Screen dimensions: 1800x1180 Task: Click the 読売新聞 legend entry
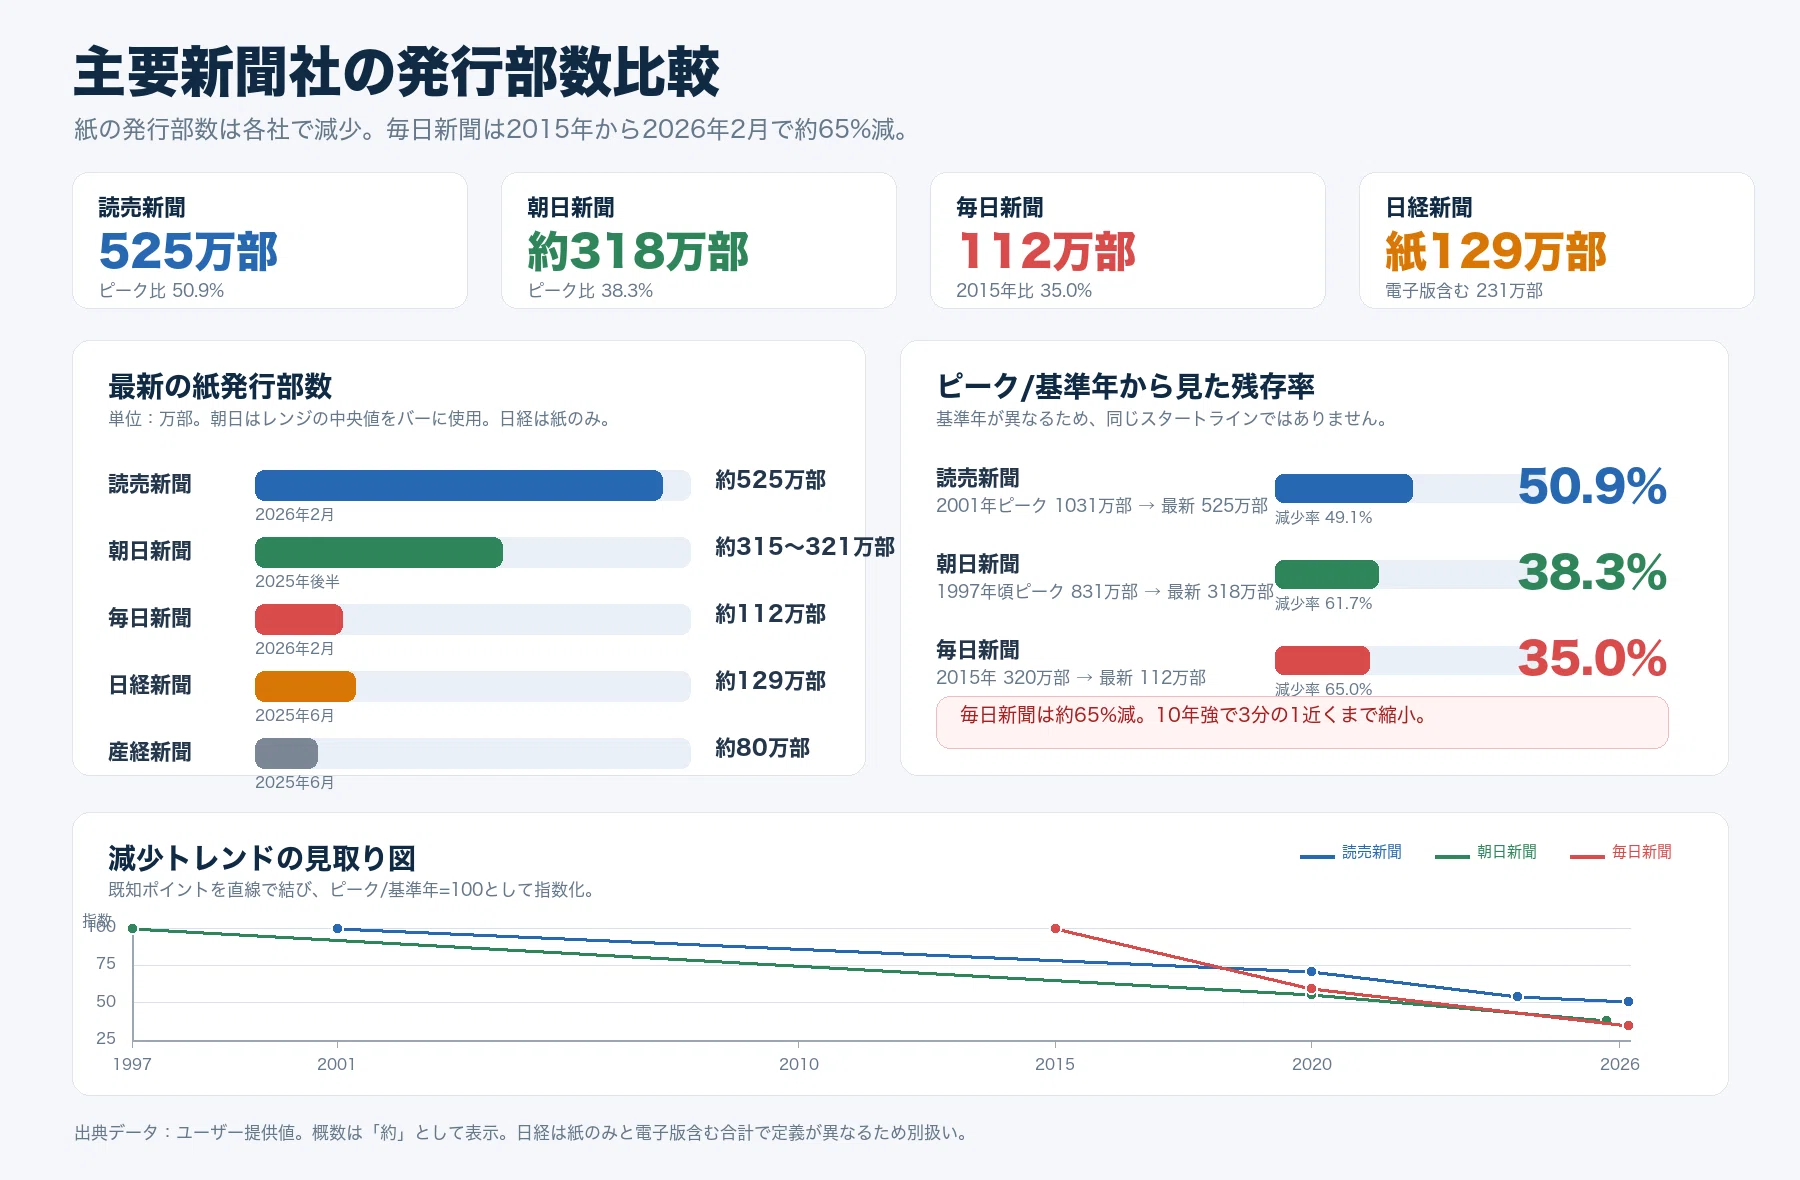1351,852
